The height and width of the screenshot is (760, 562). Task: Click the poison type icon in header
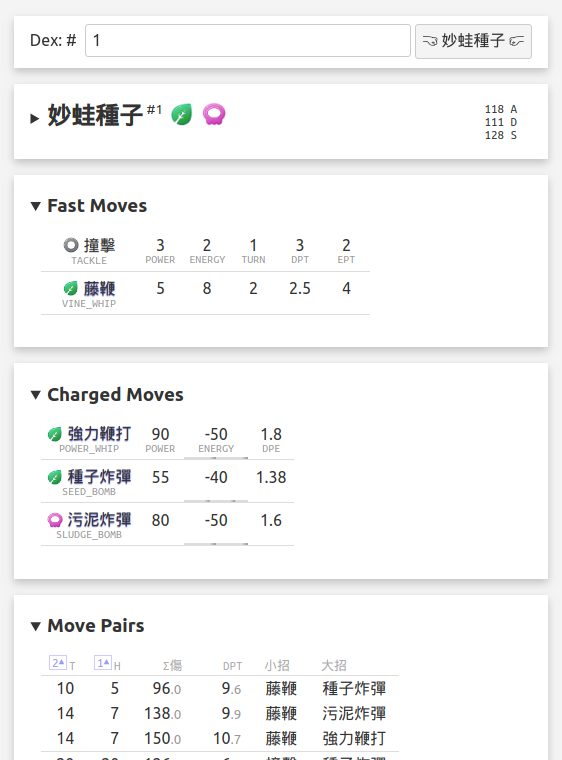click(x=214, y=115)
